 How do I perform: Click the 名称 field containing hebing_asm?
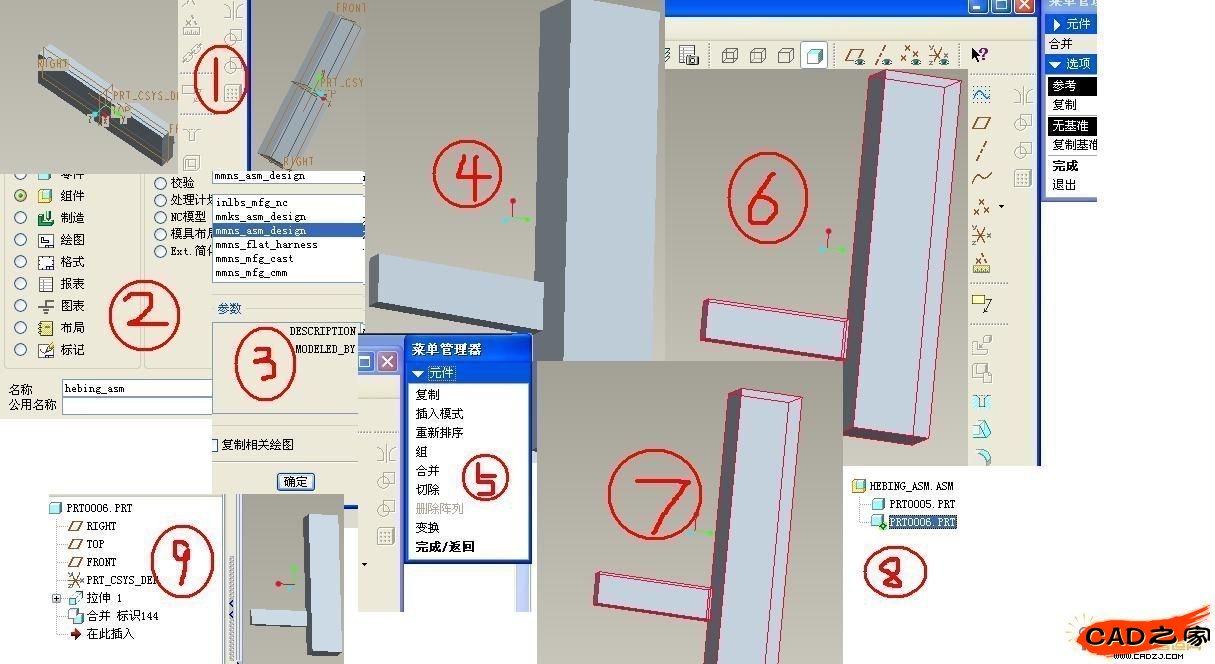tap(137, 388)
